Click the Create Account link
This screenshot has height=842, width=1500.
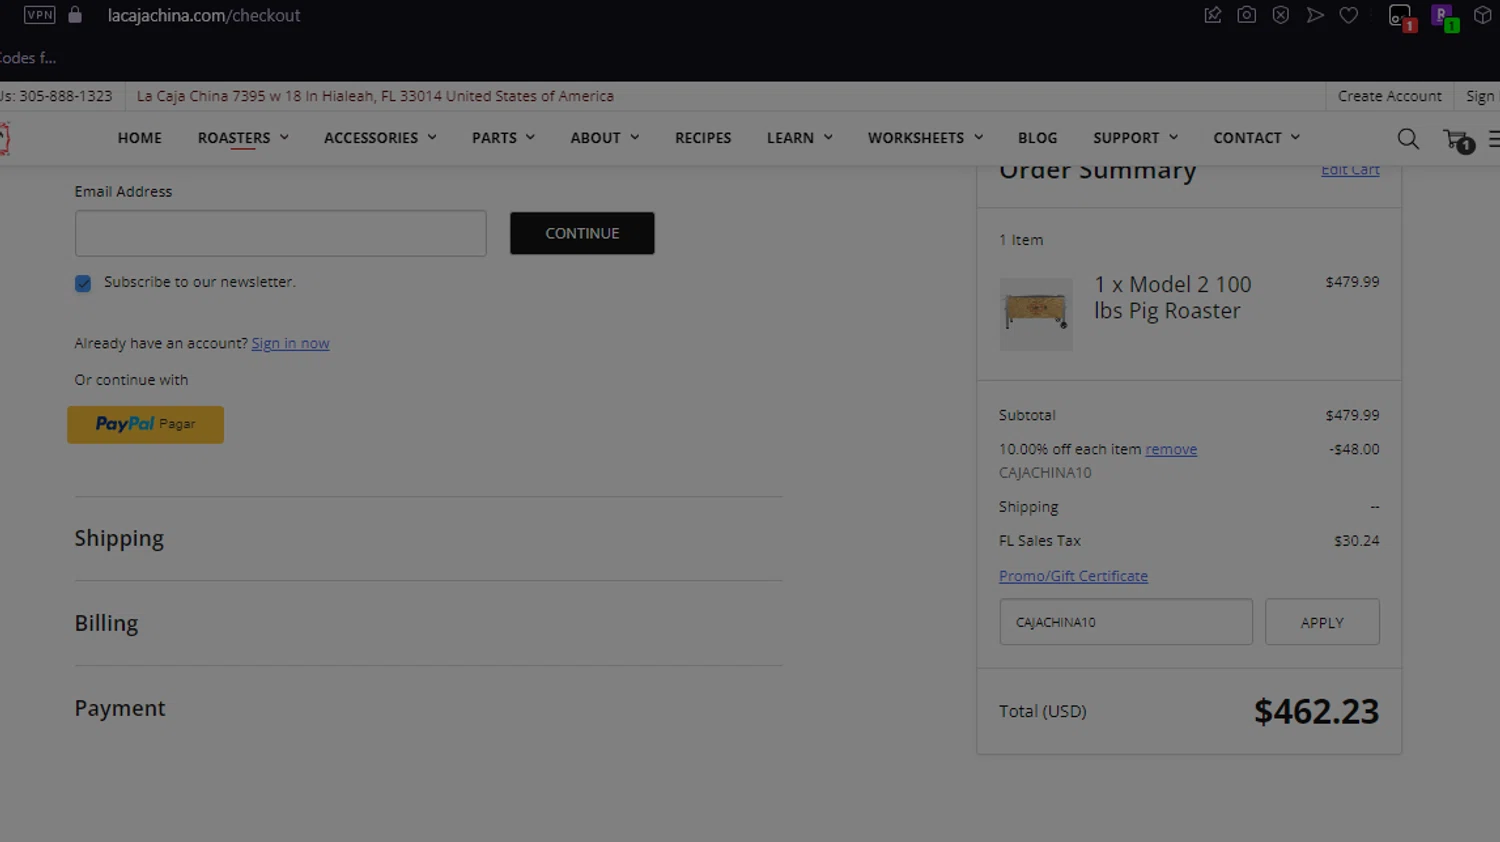coord(1390,96)
